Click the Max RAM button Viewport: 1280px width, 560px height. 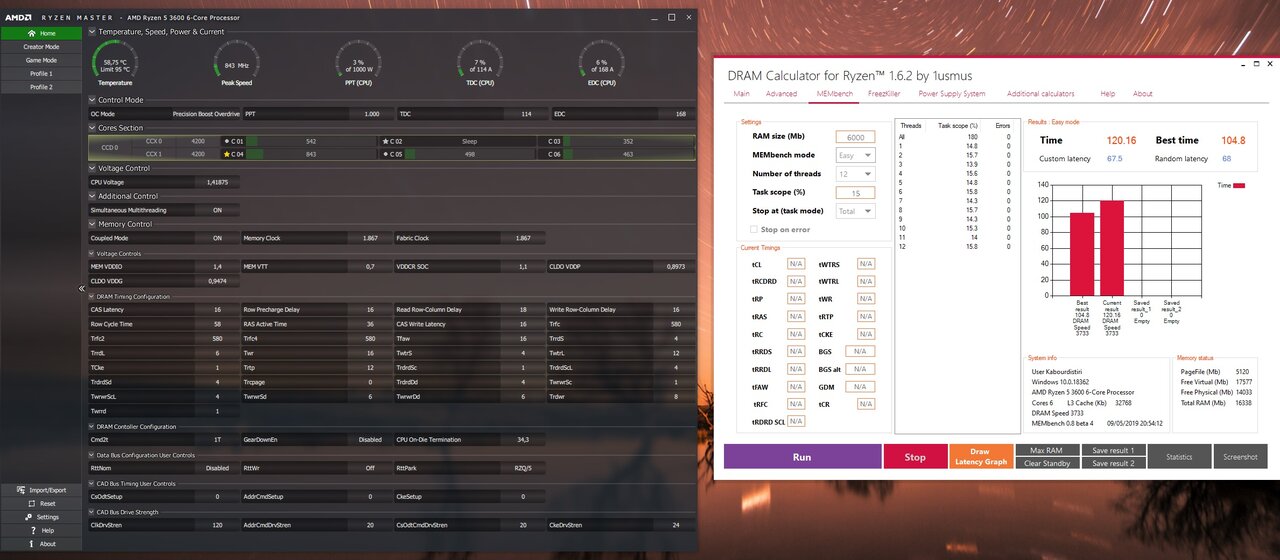(x=1046, y=451)
